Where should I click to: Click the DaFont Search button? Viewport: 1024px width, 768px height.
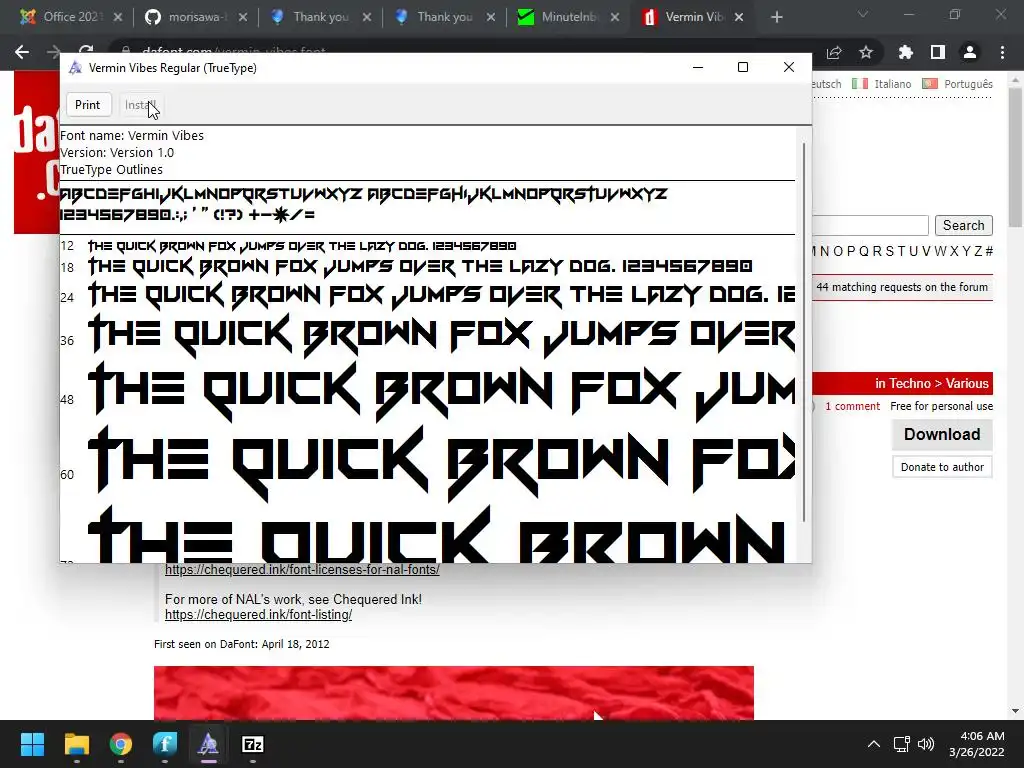click(963, 225)
